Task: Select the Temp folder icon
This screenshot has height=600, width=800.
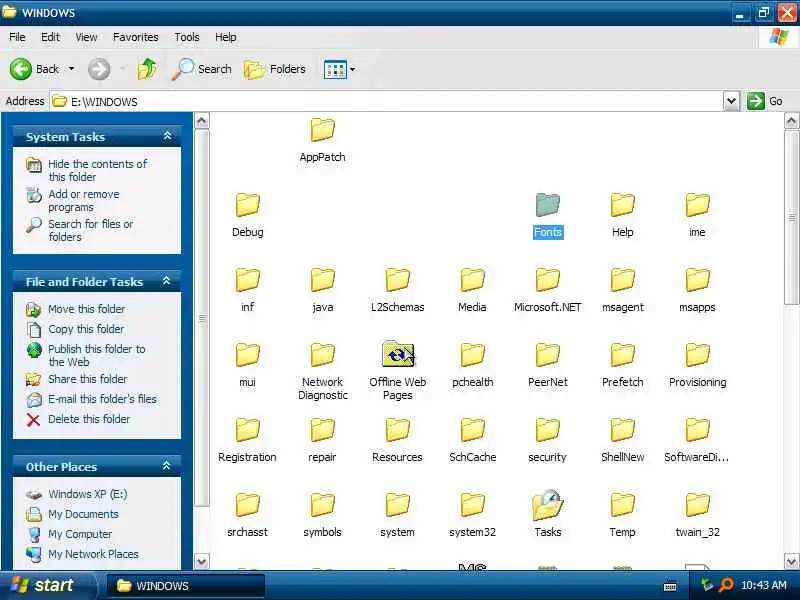Action: [622, 505]
